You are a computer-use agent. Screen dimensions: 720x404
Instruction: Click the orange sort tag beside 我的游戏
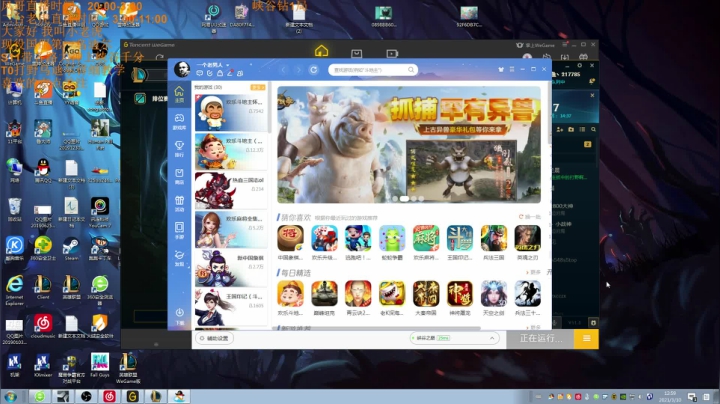click(257, 87)
